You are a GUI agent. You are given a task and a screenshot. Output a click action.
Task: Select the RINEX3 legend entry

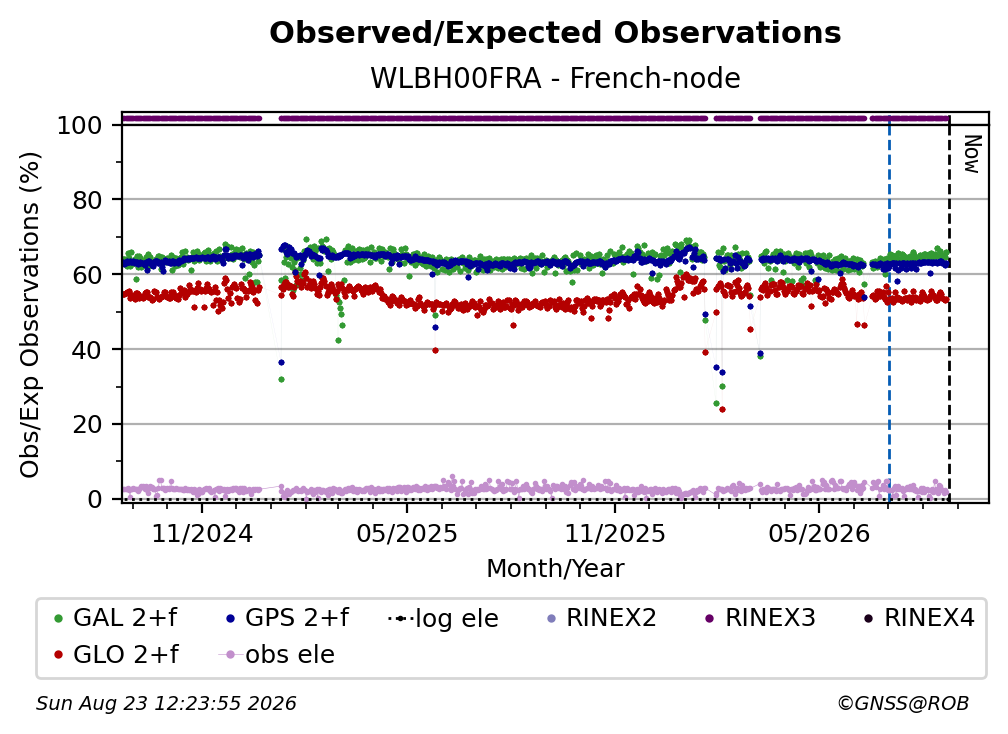click(x=761, y=618)
